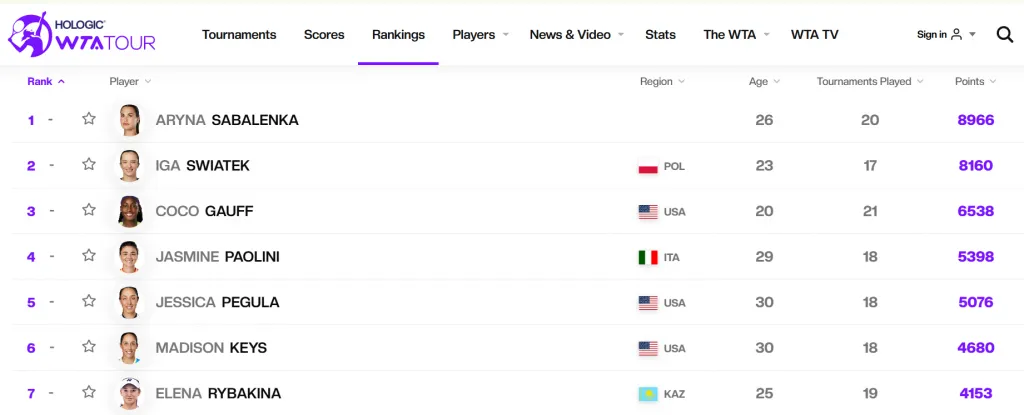This screenshot has height=415, width=1024.
Task: Toggle Coco Gauff's favorite star
Action: [89, 210]
